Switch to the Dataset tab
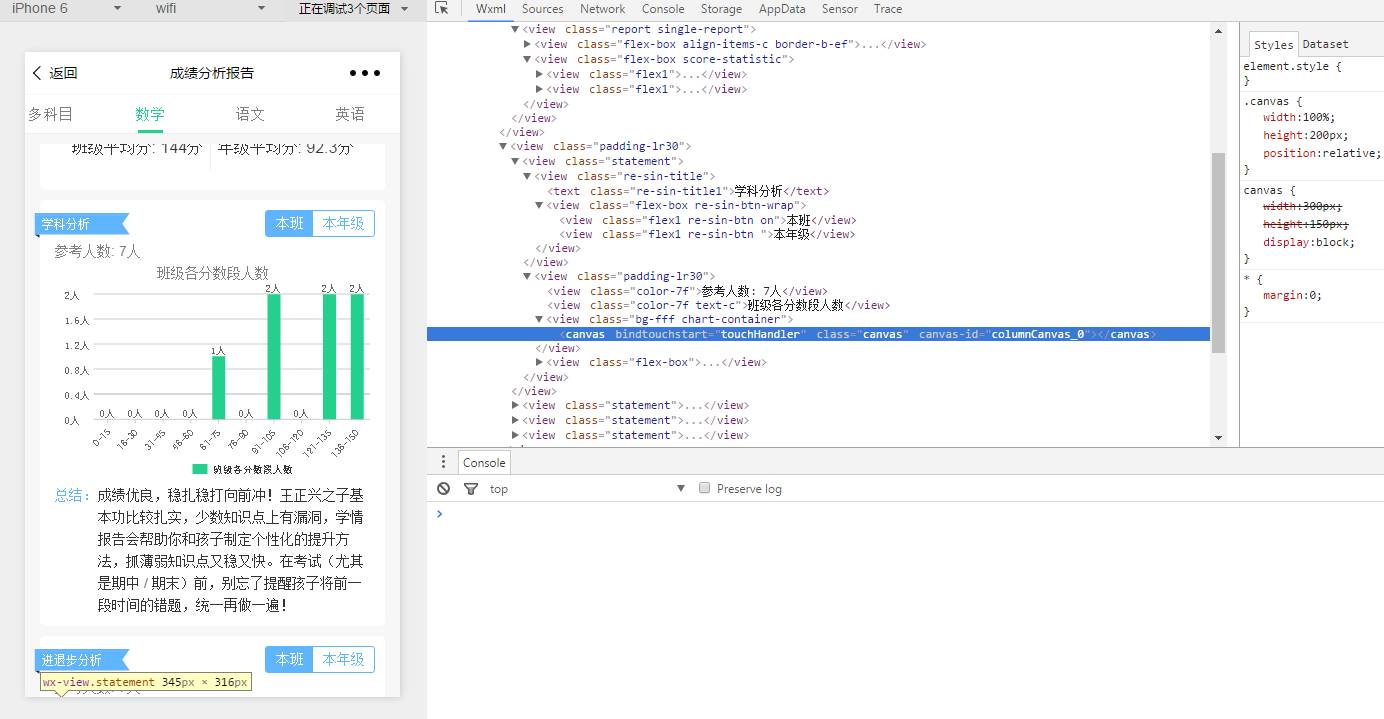This screenshot has height=719, width=1384. tap(1325, 44)
